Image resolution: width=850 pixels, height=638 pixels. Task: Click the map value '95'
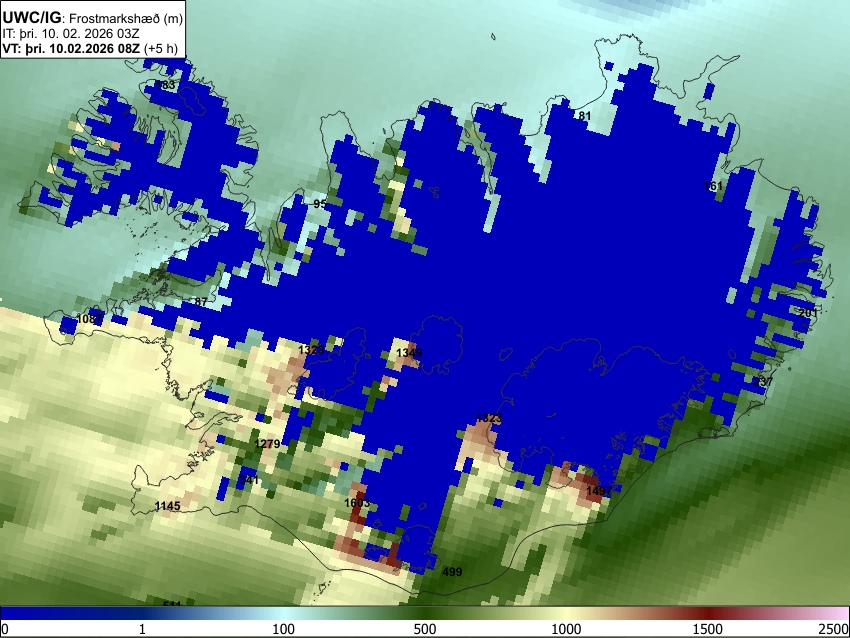coord(320,204)
